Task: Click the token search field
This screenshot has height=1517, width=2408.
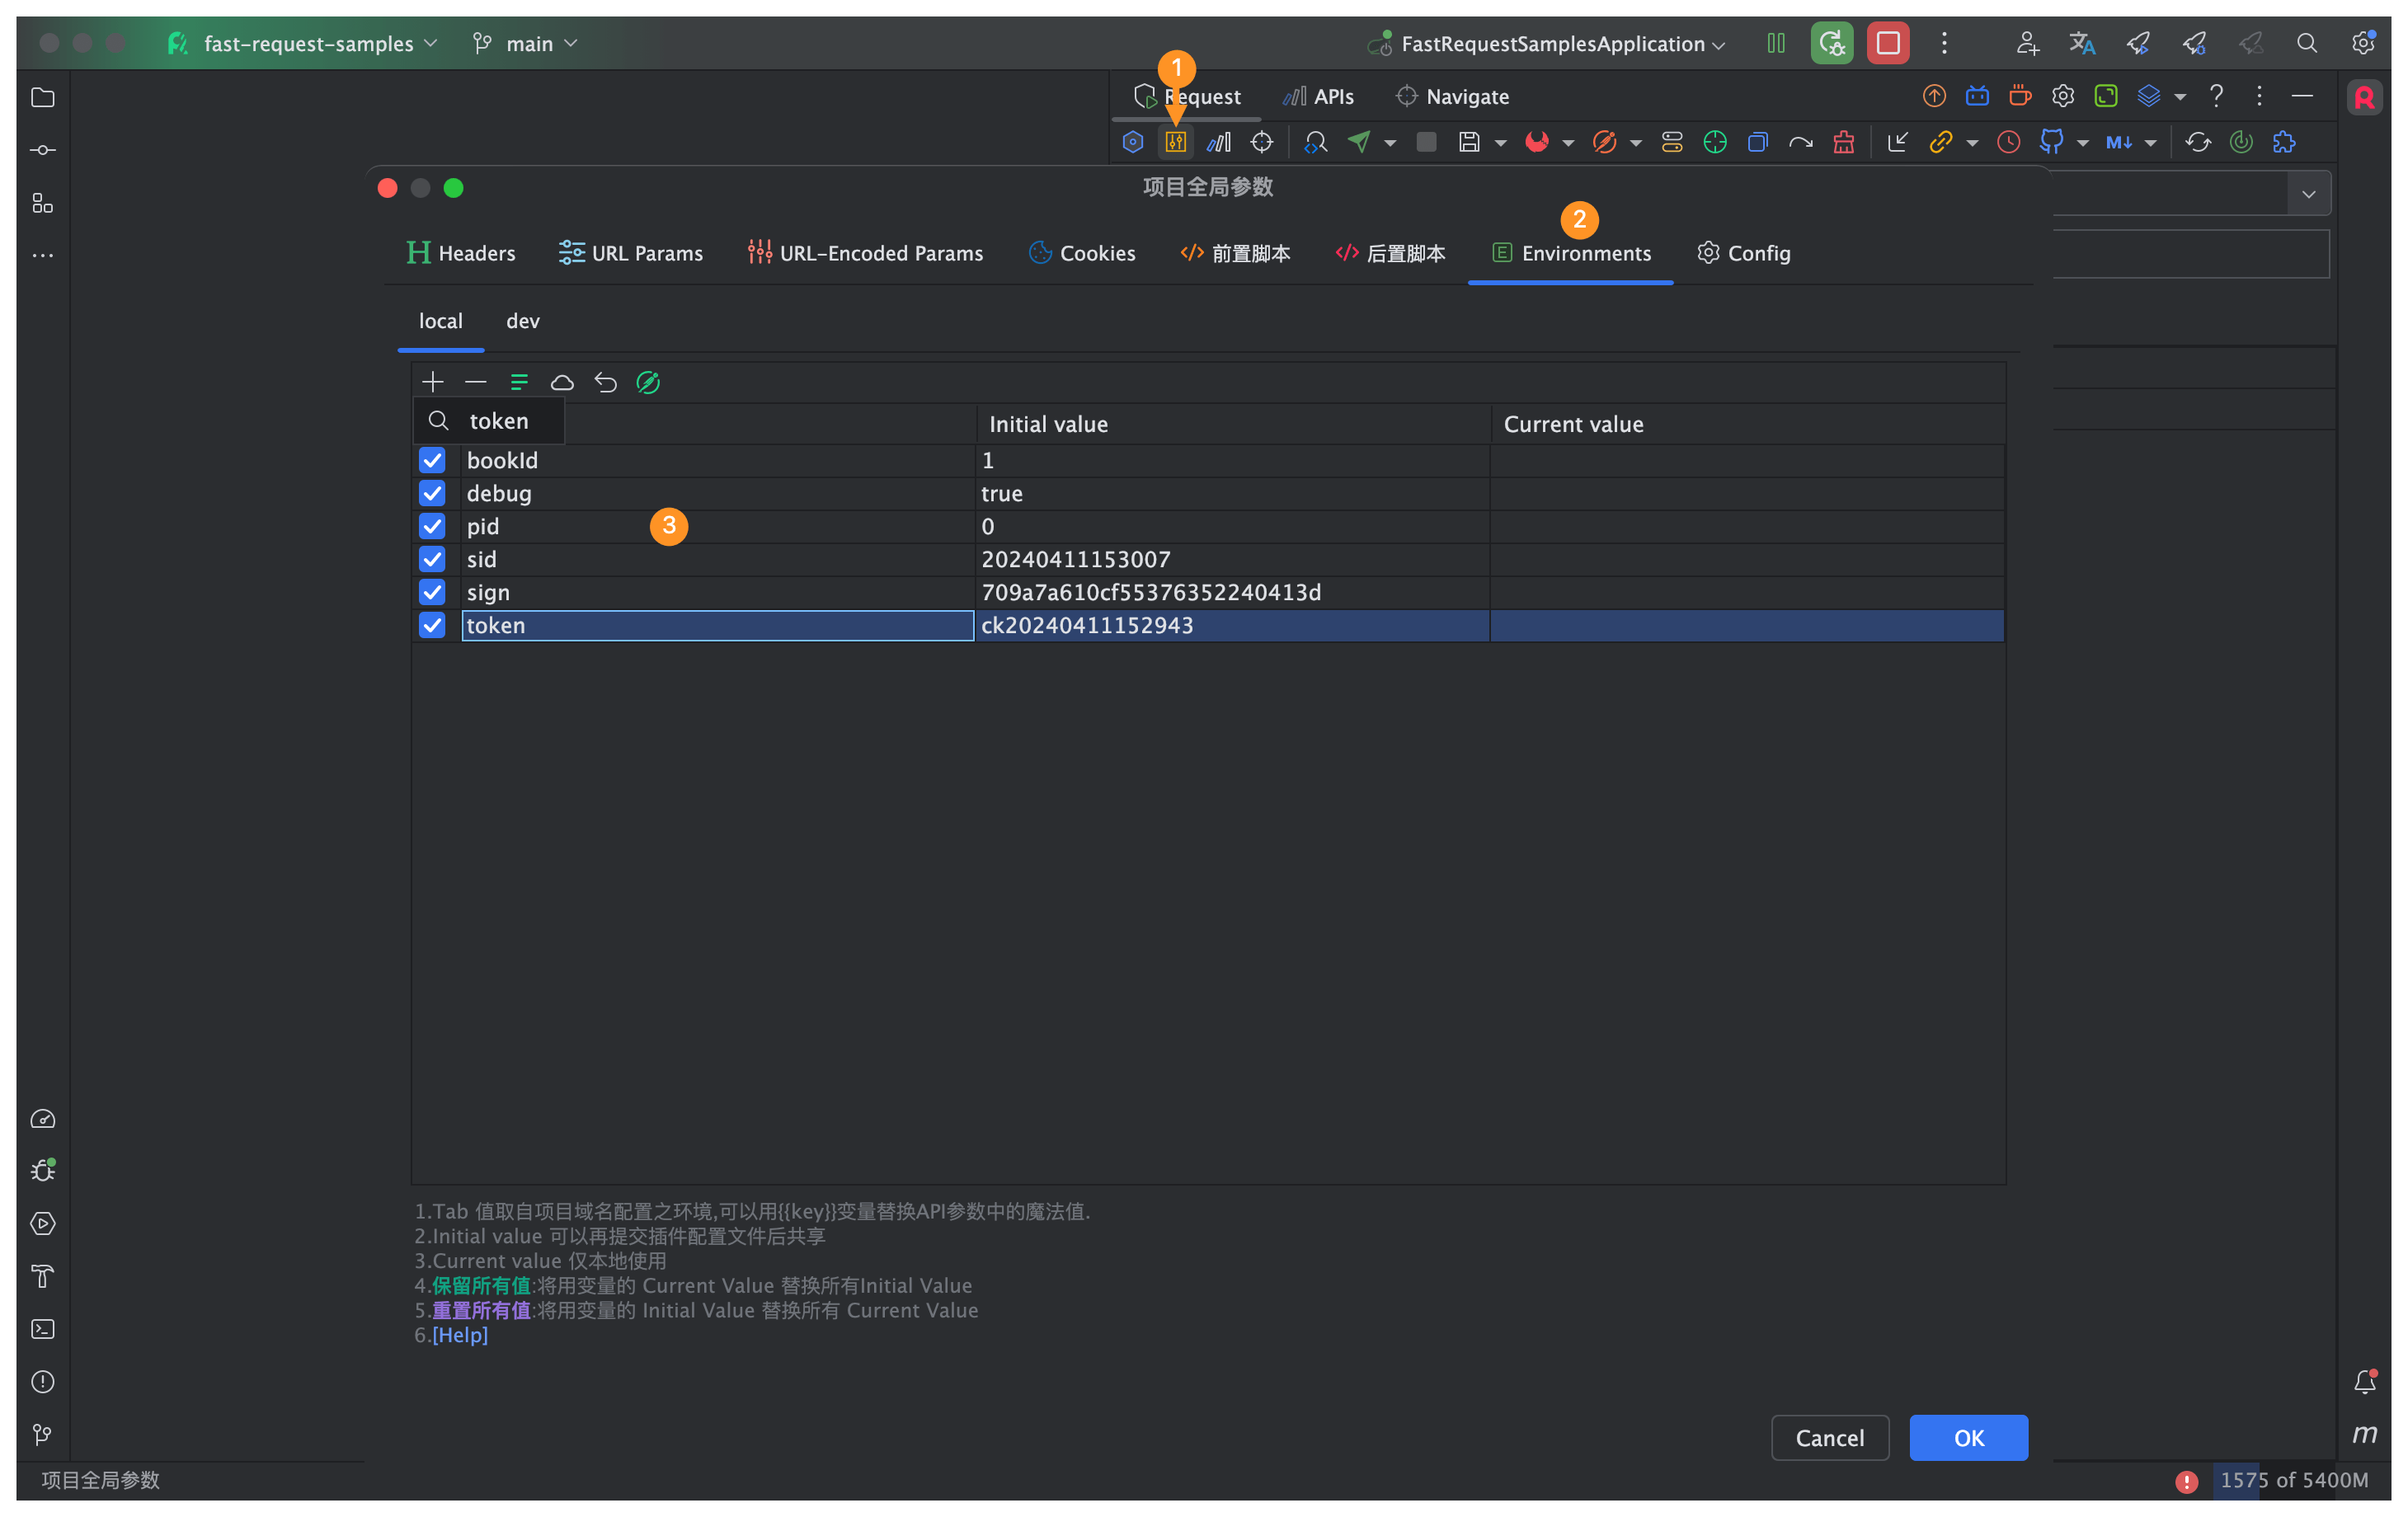Action: pos(498,421)
